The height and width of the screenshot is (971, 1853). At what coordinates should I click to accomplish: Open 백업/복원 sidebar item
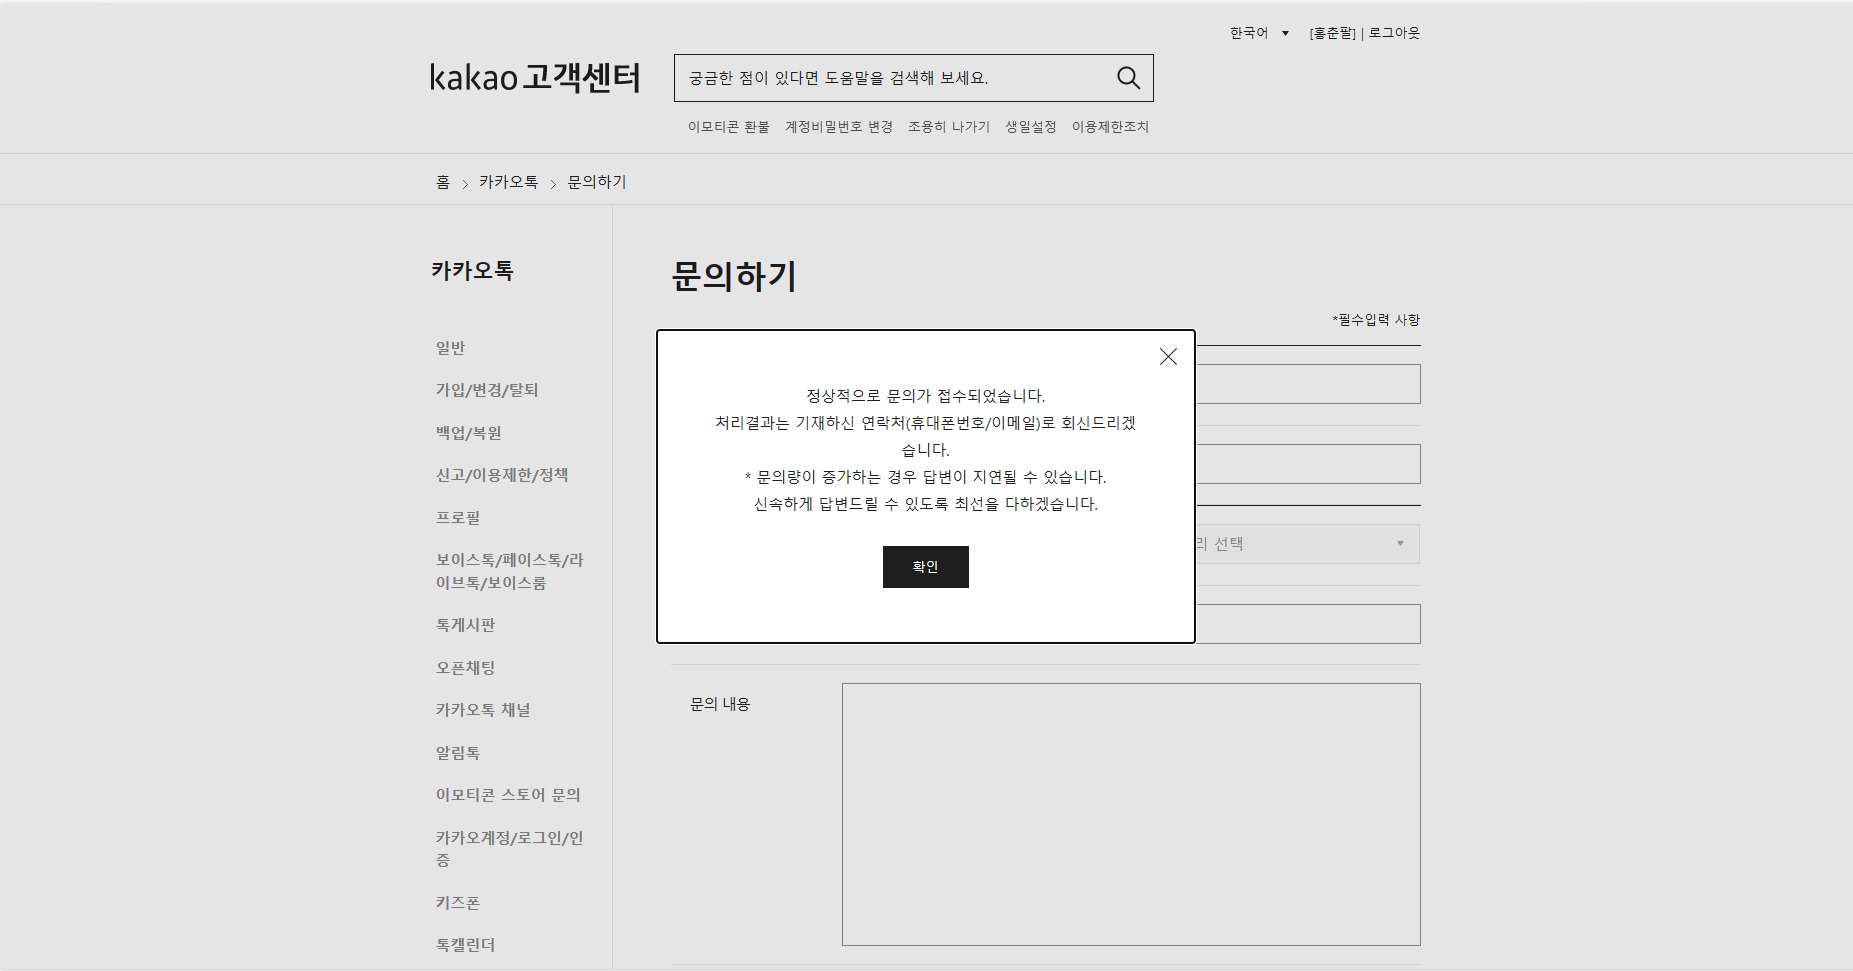coord(468,433)
